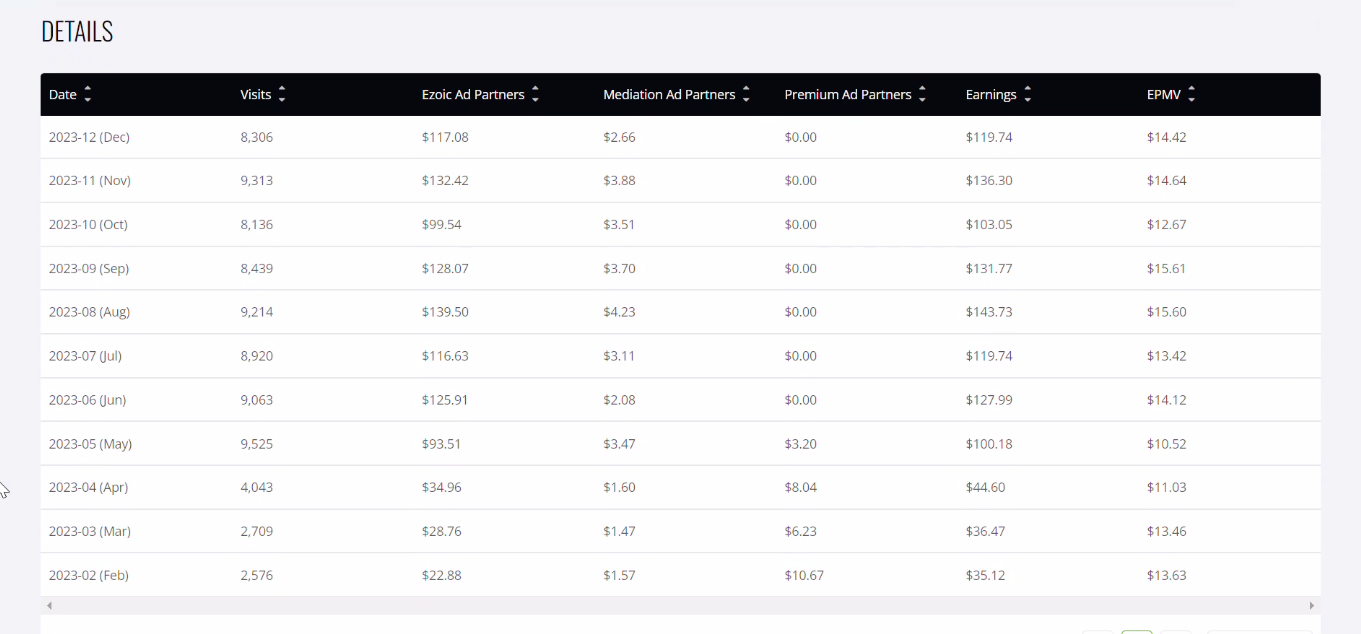Viewport: 1361px width, 634px height.
Task: Select the 2023-07 (Jul) date cell
Action: click(x=85, y=356)
